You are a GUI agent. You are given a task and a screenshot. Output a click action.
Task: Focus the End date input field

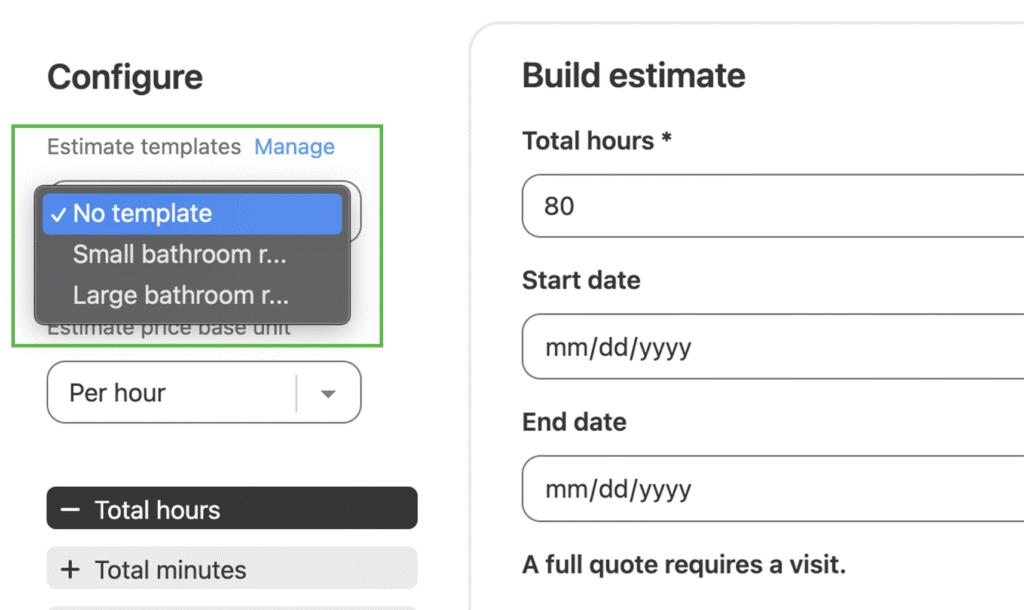coord(770,489)
